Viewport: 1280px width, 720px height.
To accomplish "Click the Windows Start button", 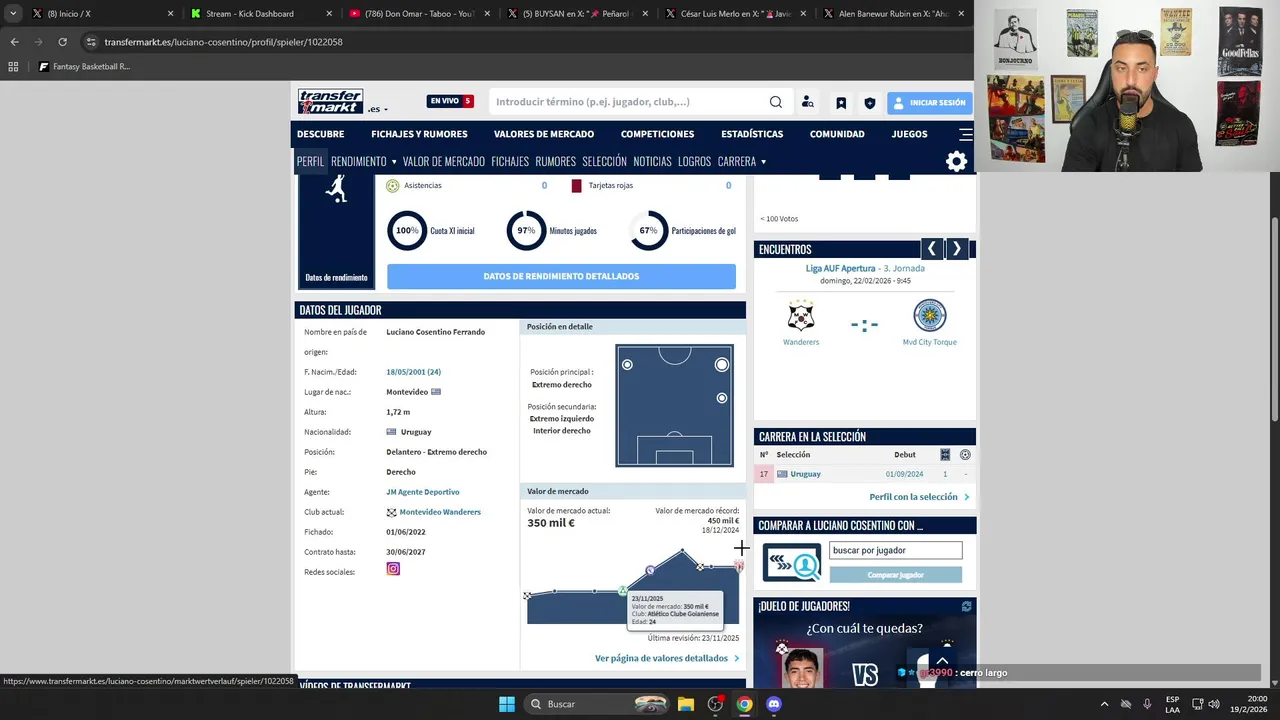I will [x=507, y=704].
